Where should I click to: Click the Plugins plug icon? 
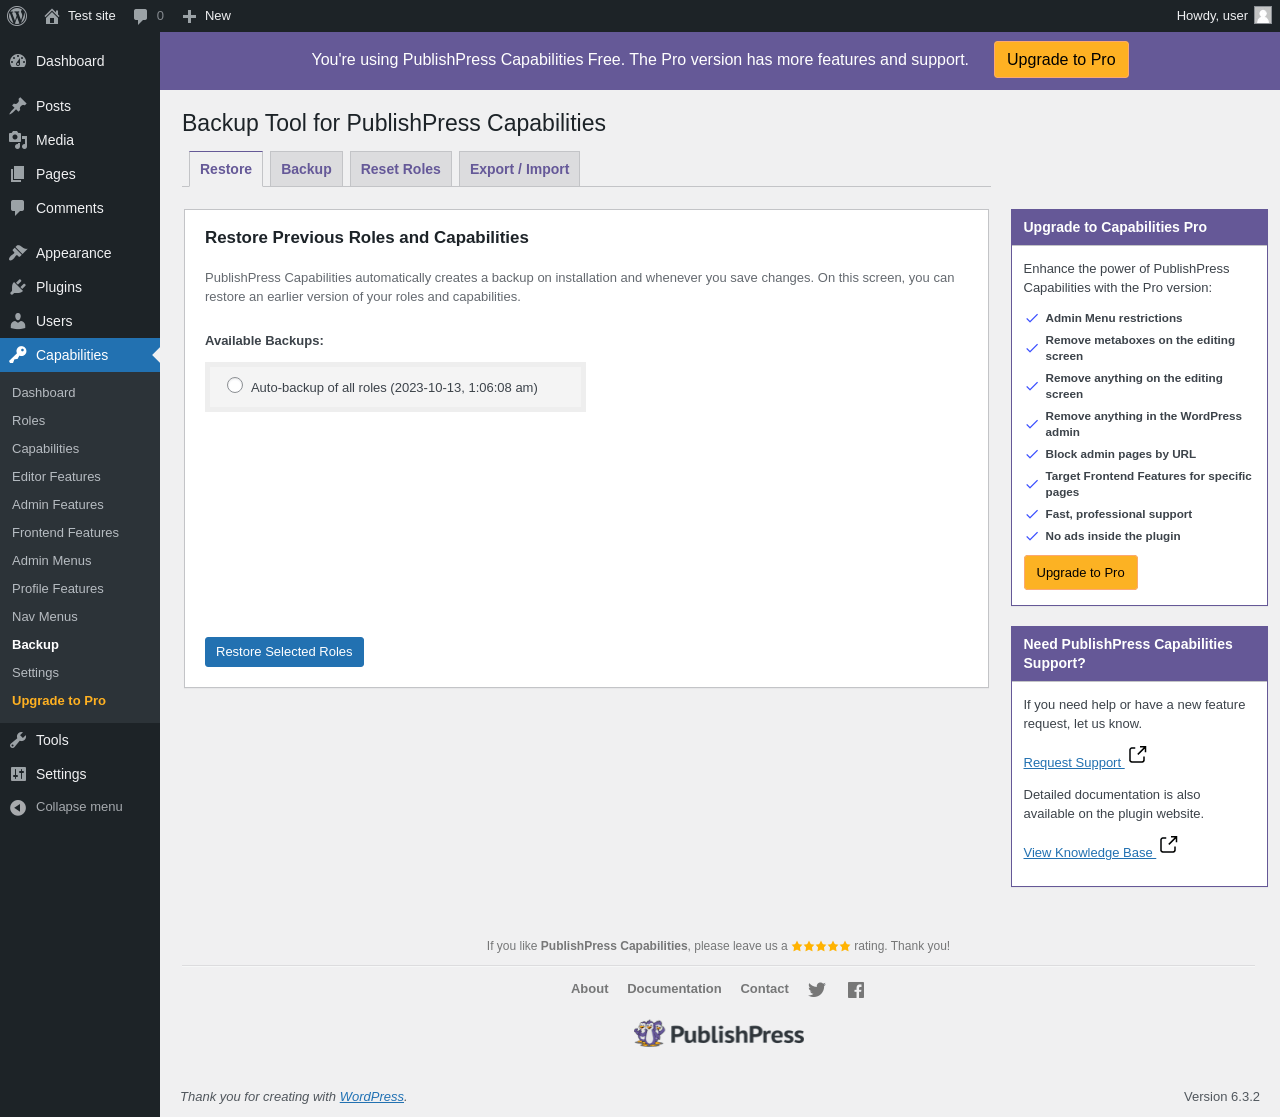18,287
